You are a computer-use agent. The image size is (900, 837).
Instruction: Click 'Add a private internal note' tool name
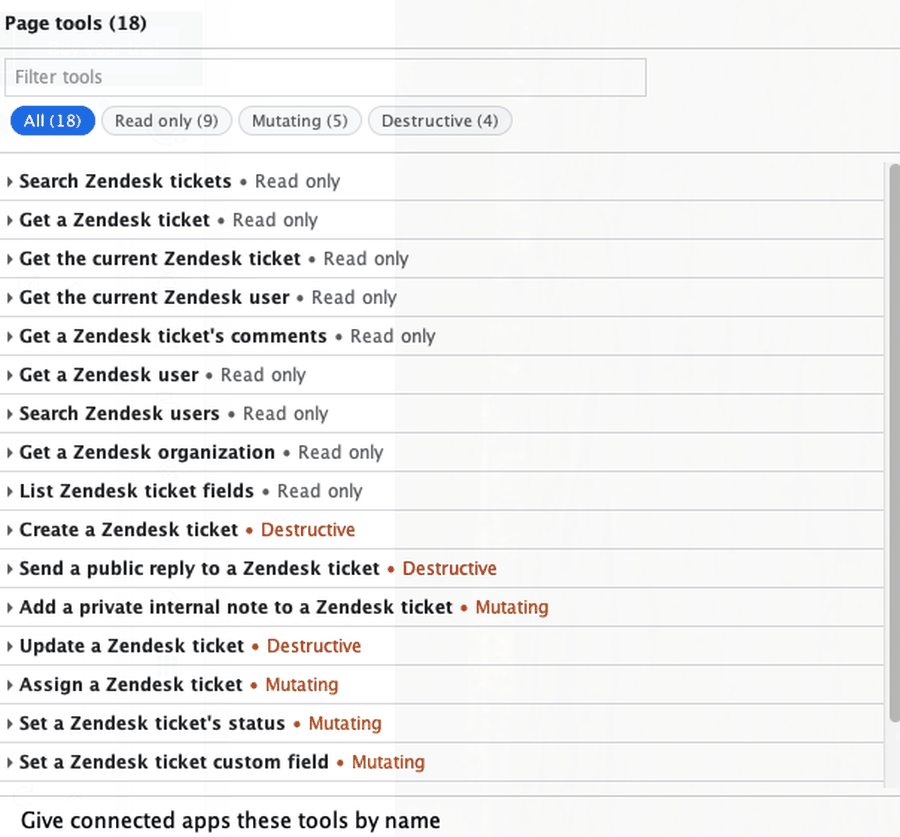[236, 607]
